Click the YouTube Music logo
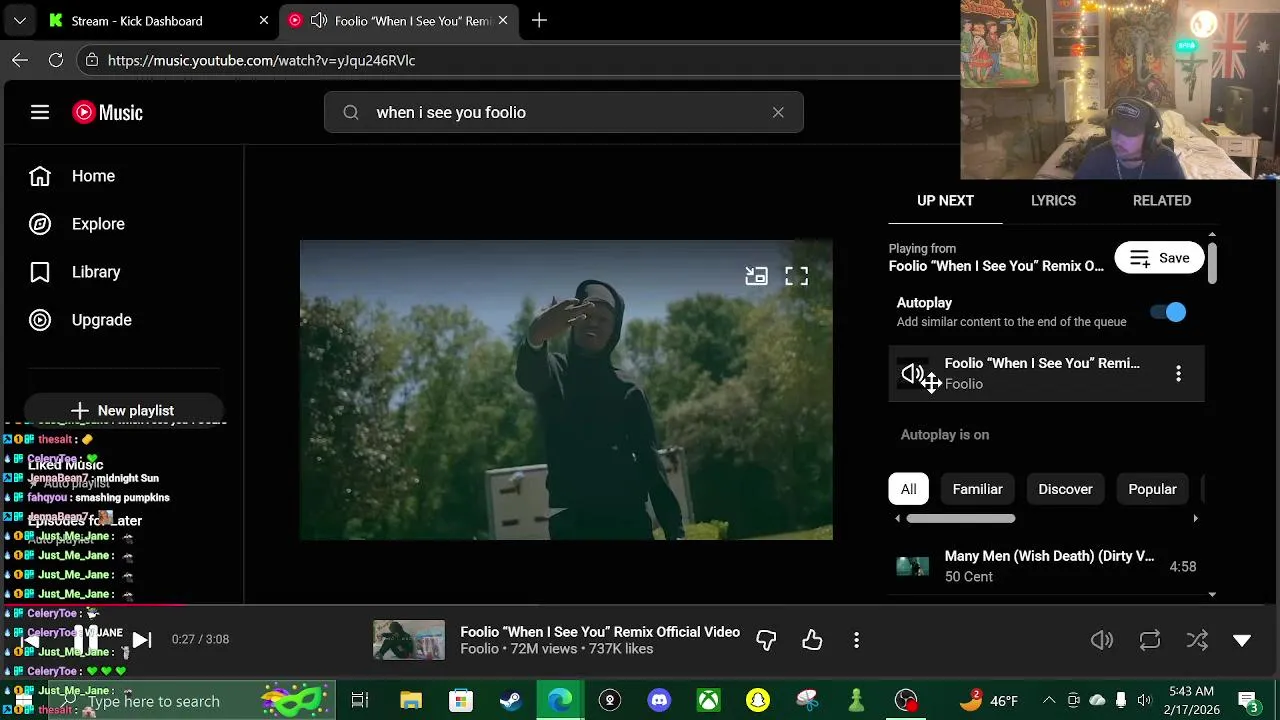1280x720 pixels. 107,112
